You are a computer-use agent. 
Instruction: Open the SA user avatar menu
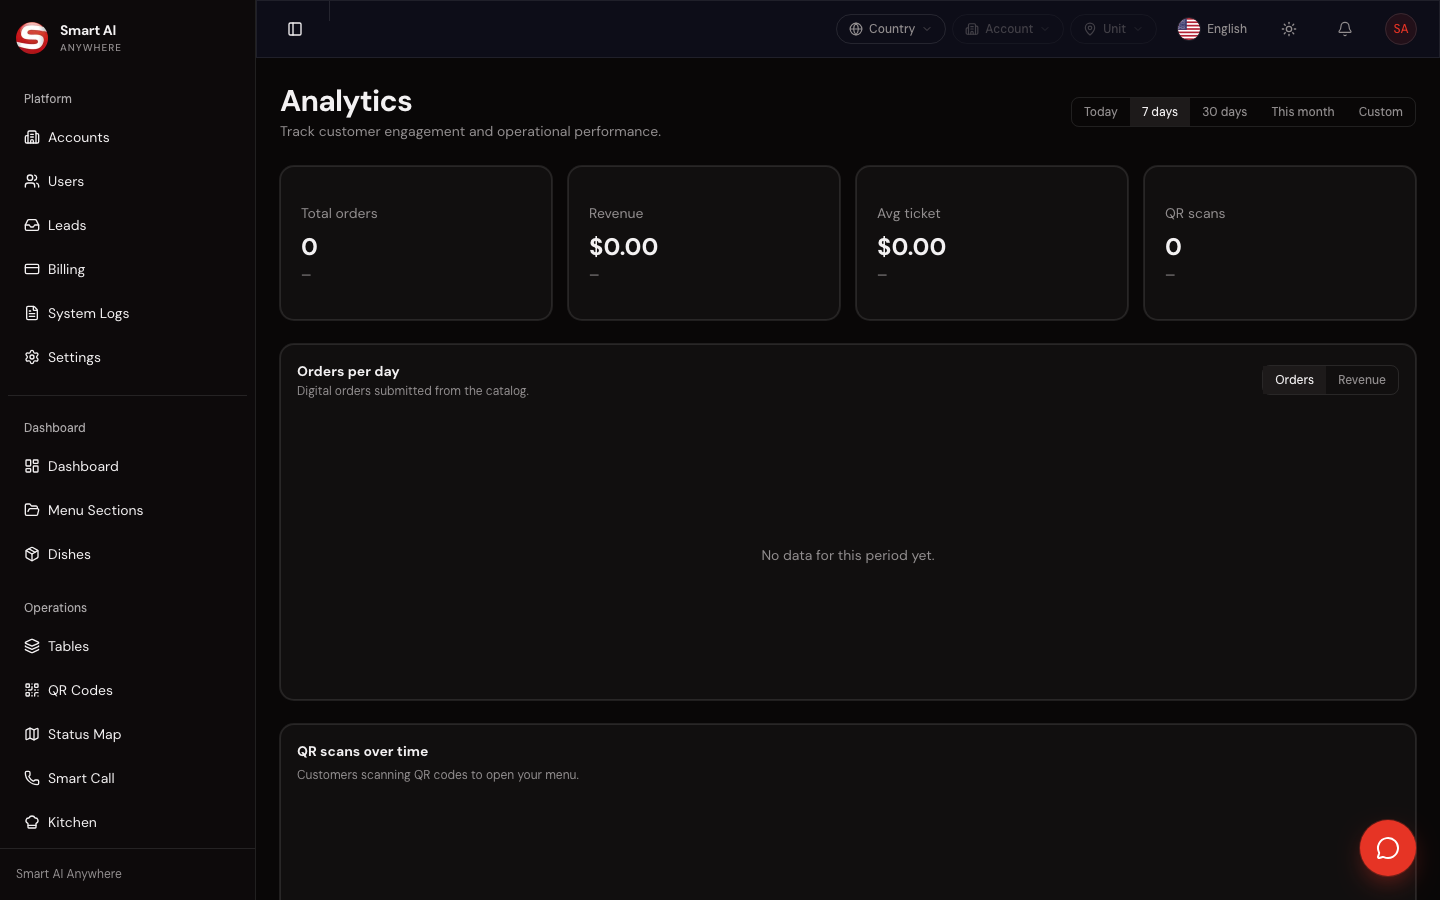pos(1401,29)
